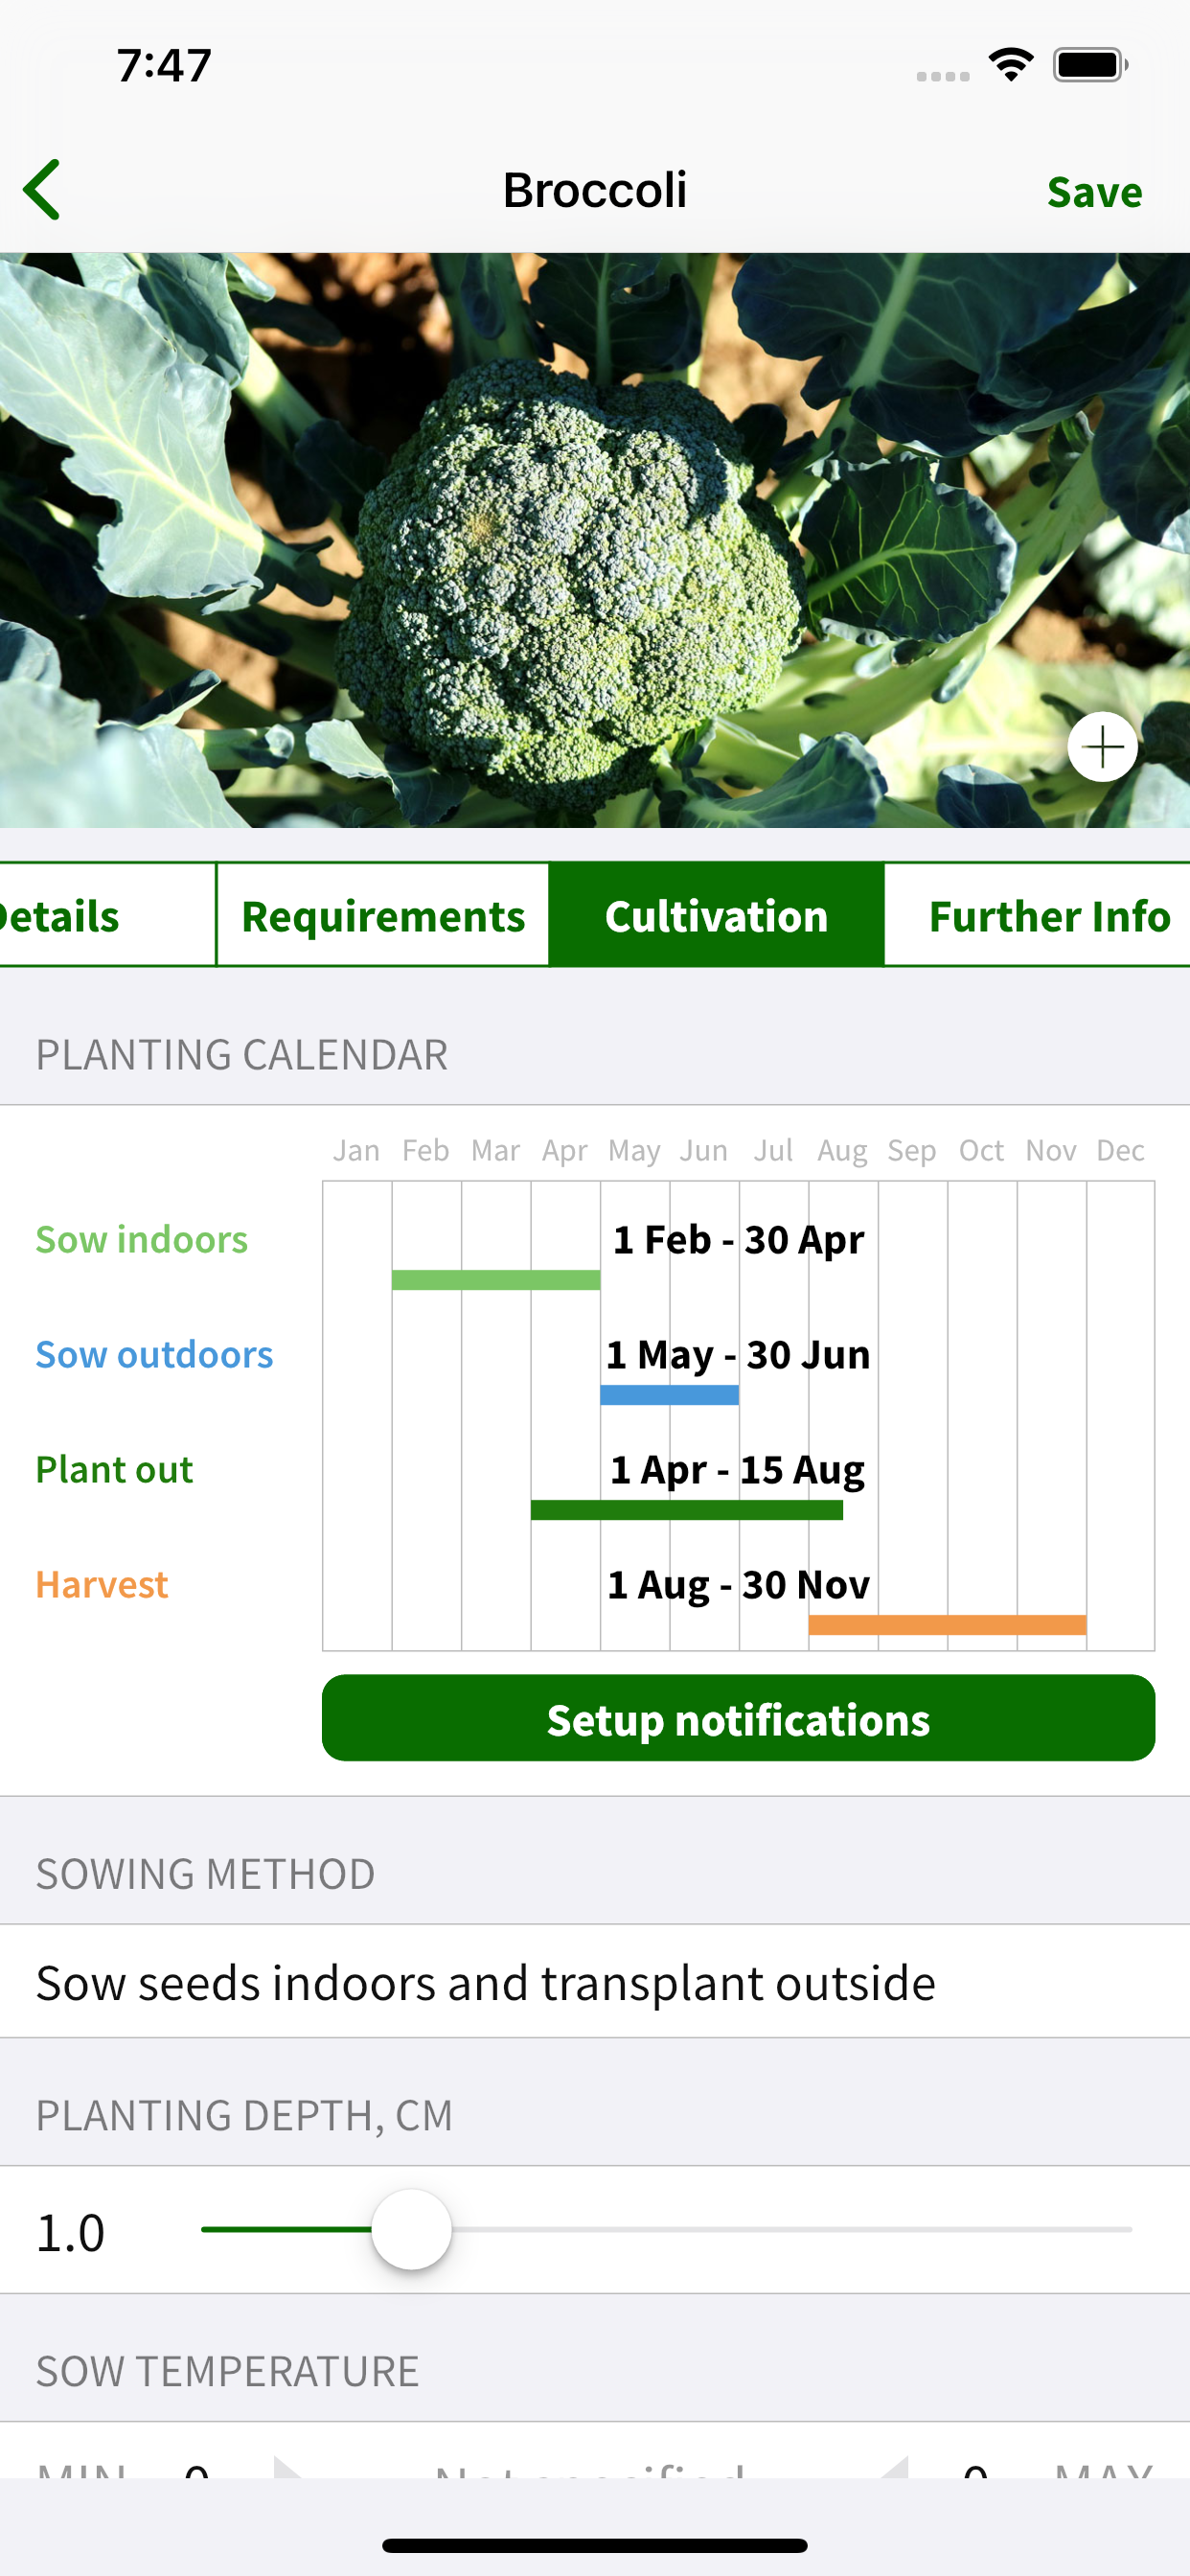
Task: Open Setup notifications
Action: click(738, 1718)
